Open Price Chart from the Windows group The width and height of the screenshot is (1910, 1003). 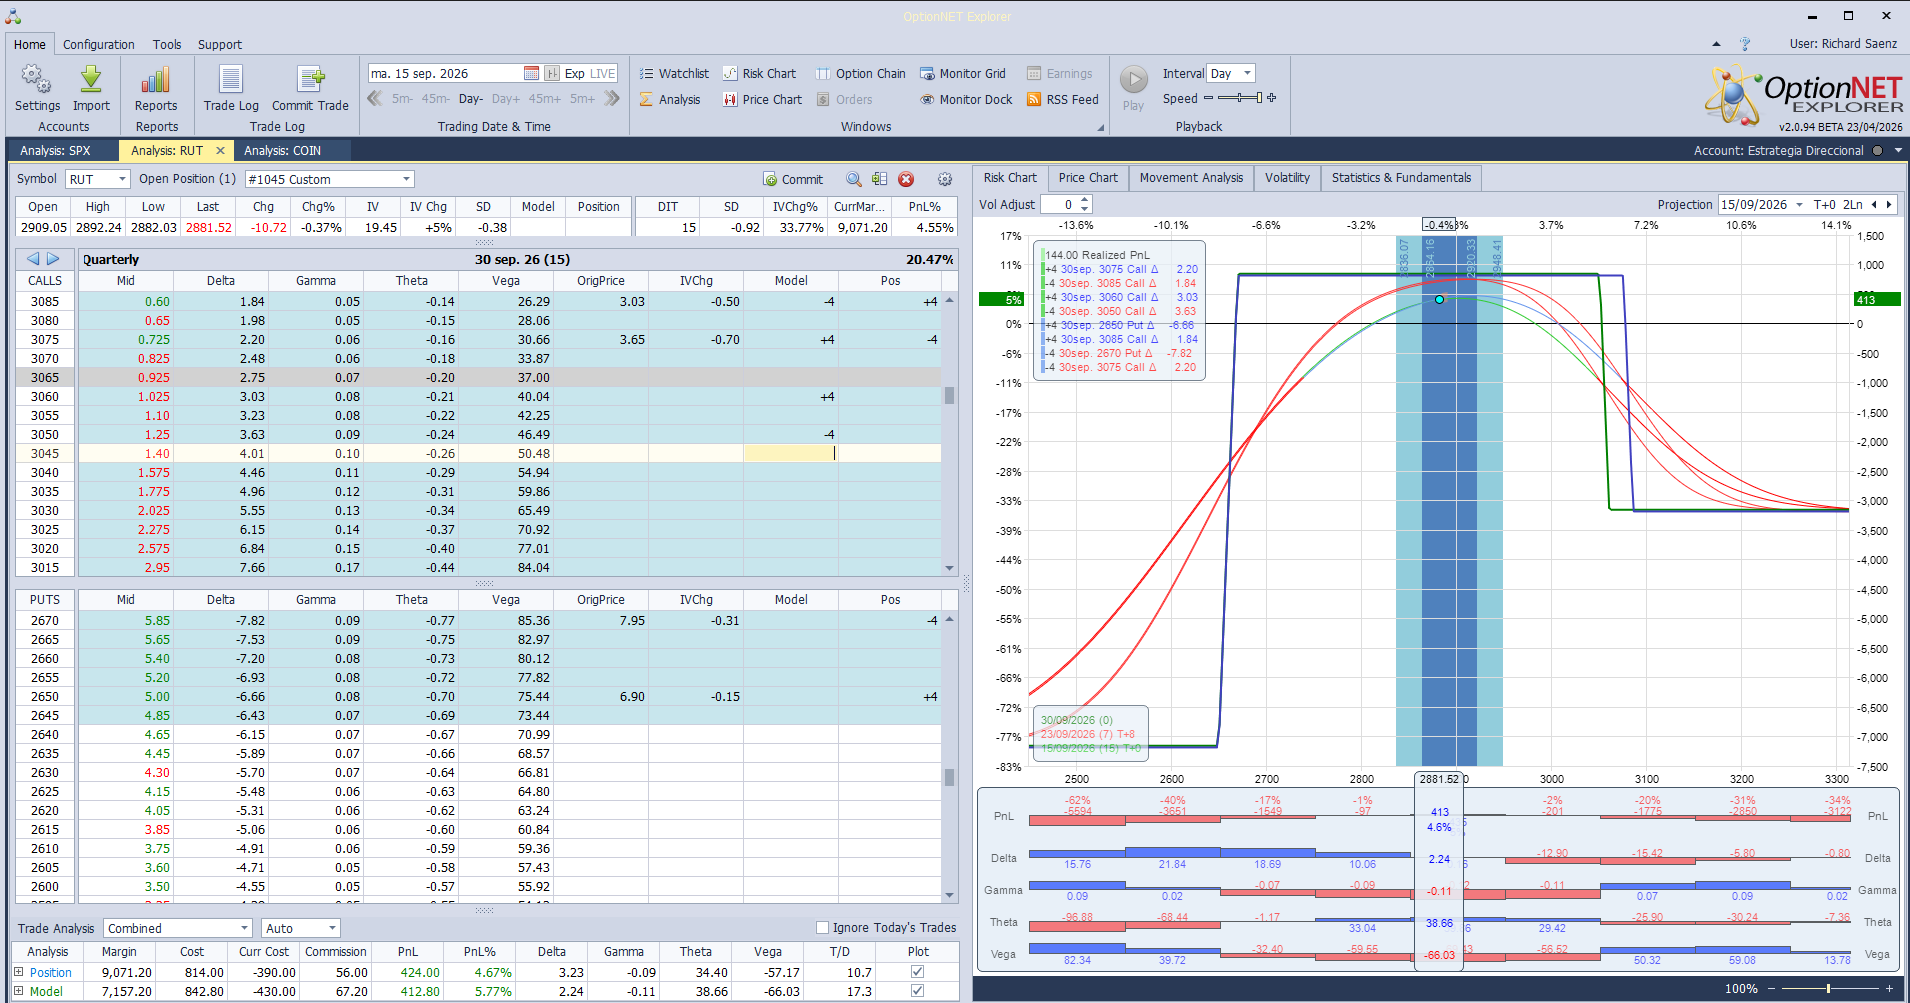pyautogui.click(x=762, y=99)
